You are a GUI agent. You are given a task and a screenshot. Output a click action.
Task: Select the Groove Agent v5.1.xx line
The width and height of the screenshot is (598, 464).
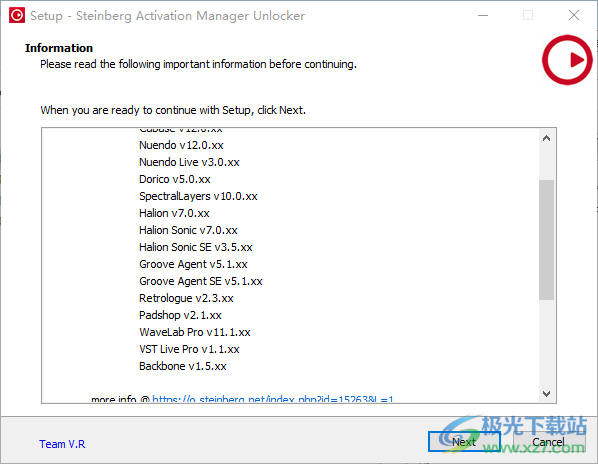pos(193,264)
